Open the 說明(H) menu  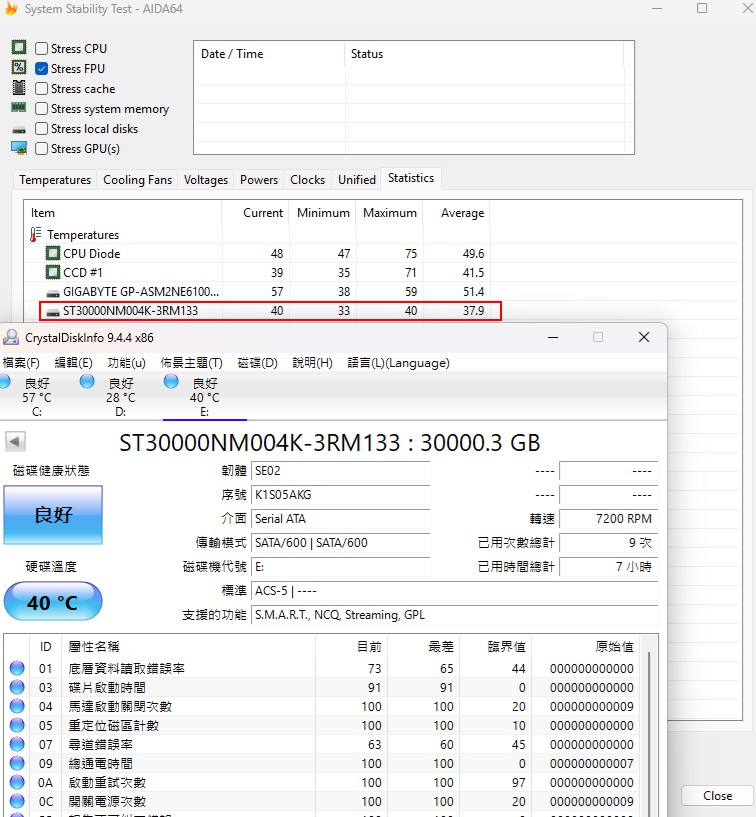(312, 363)
